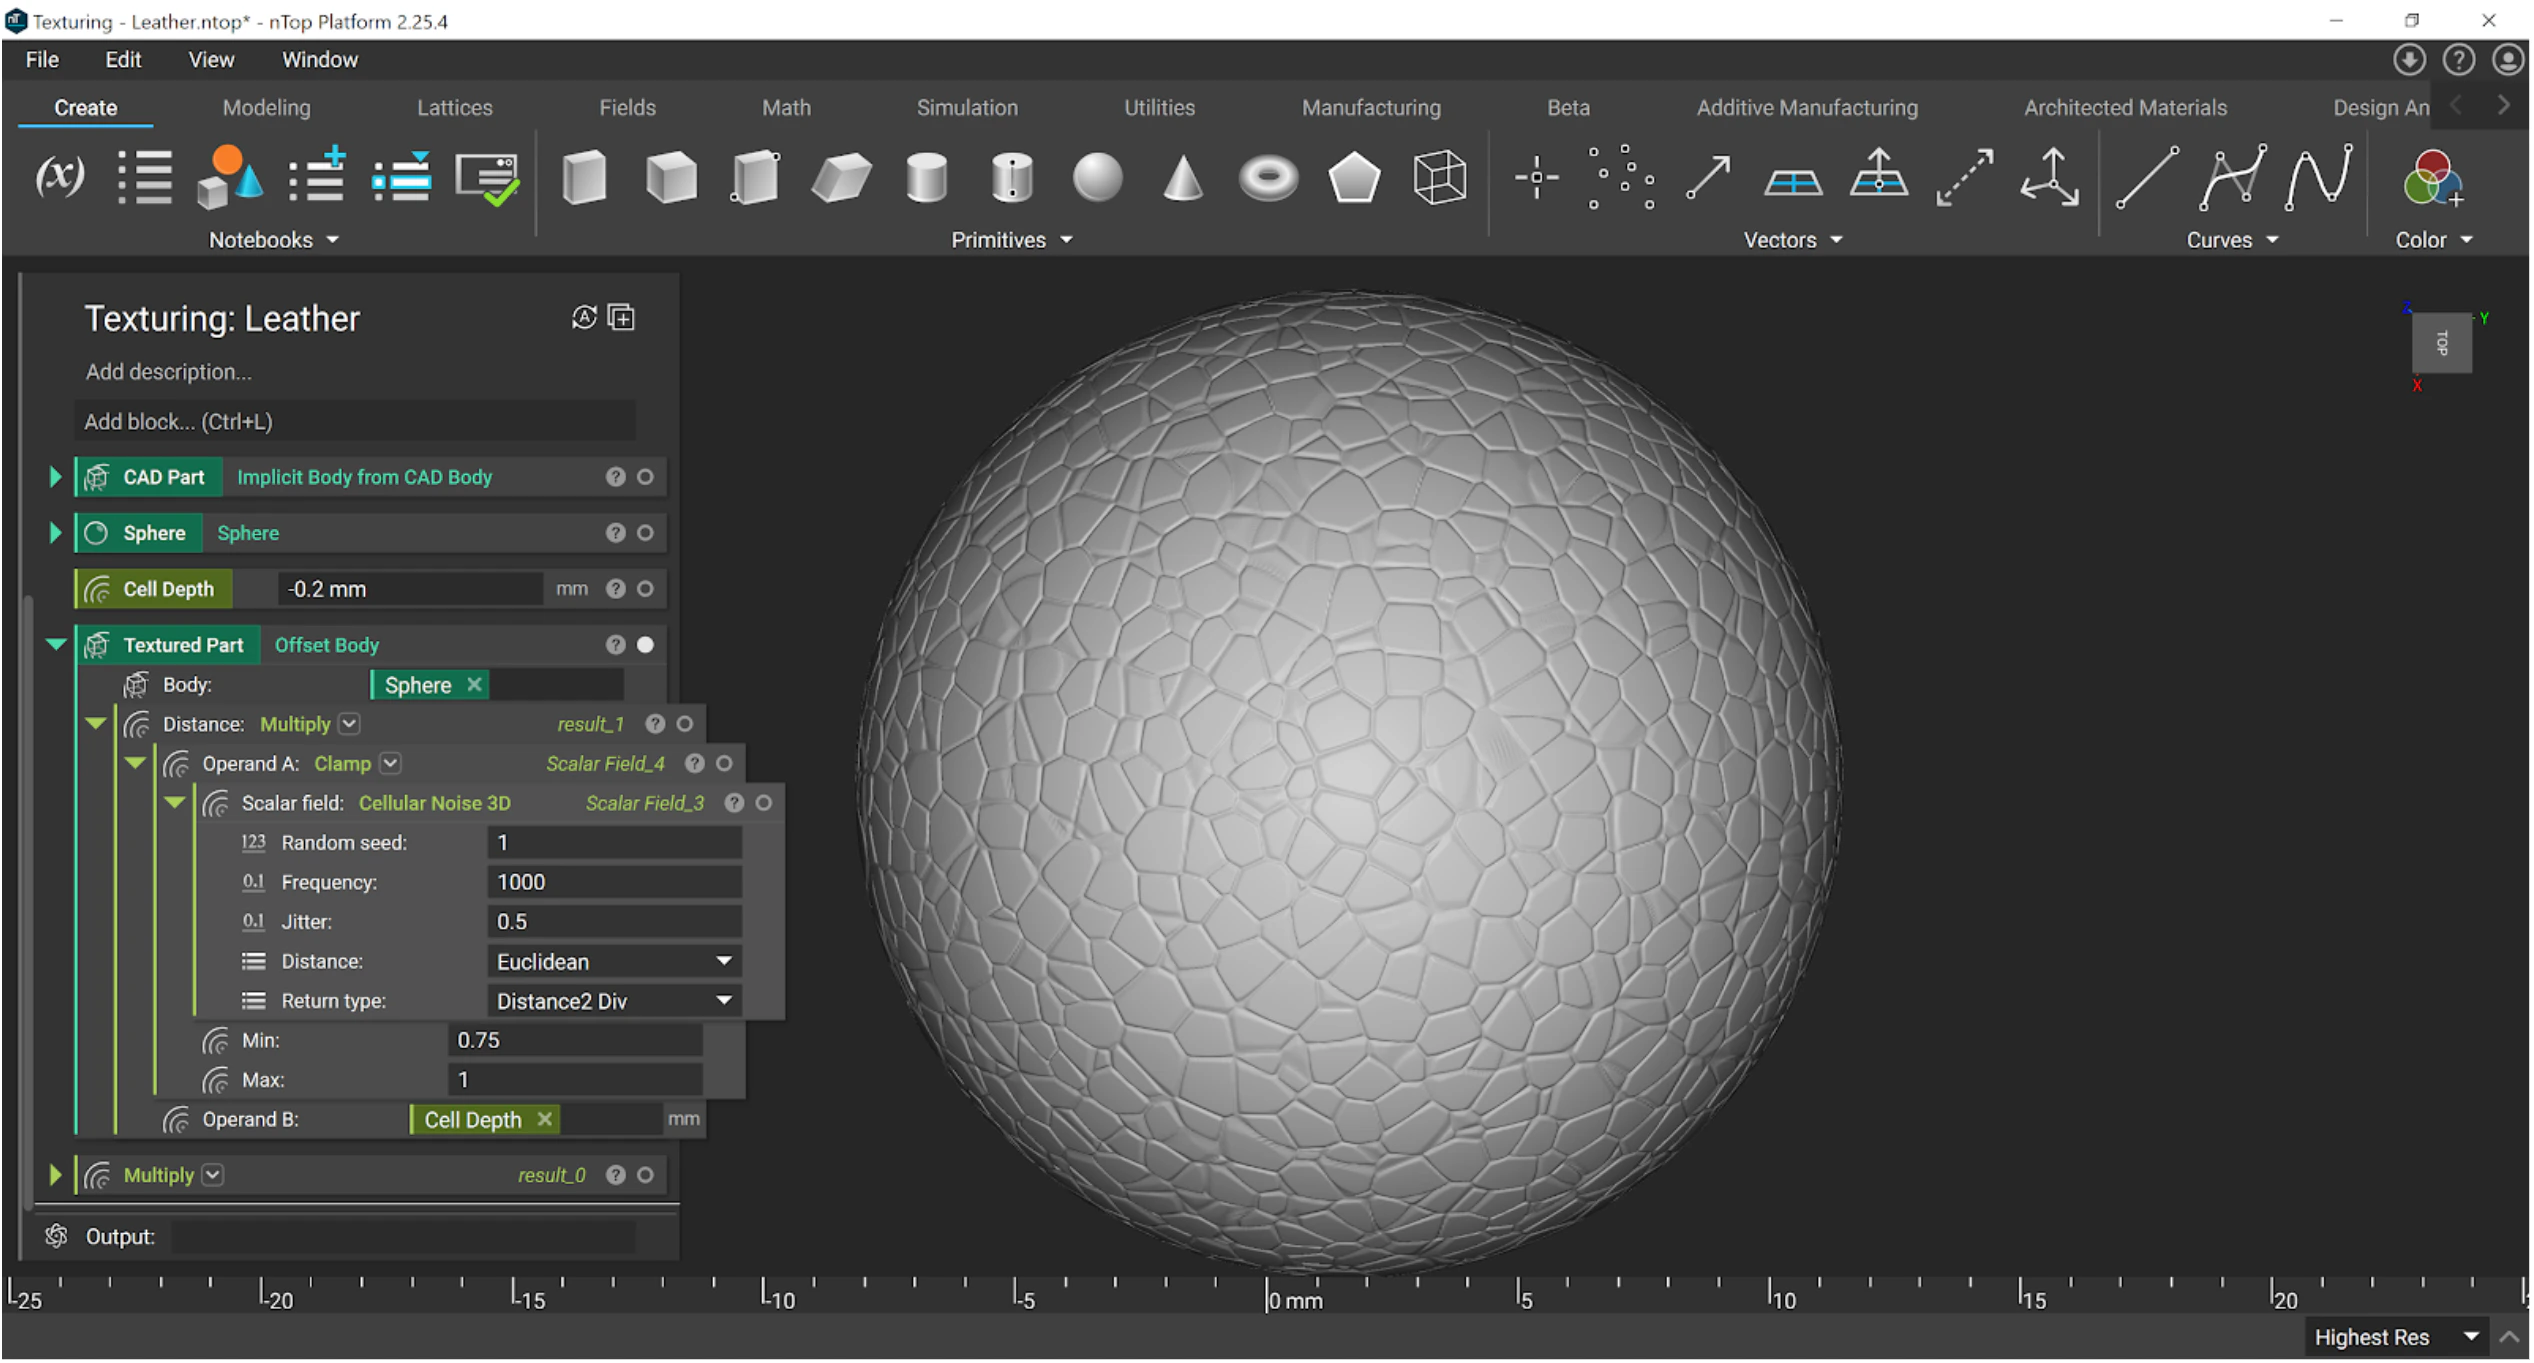Insert a Torus primitive from toolbar
The width and height of the screenshot is (2534, 1363).
[x=1268, y=179]
